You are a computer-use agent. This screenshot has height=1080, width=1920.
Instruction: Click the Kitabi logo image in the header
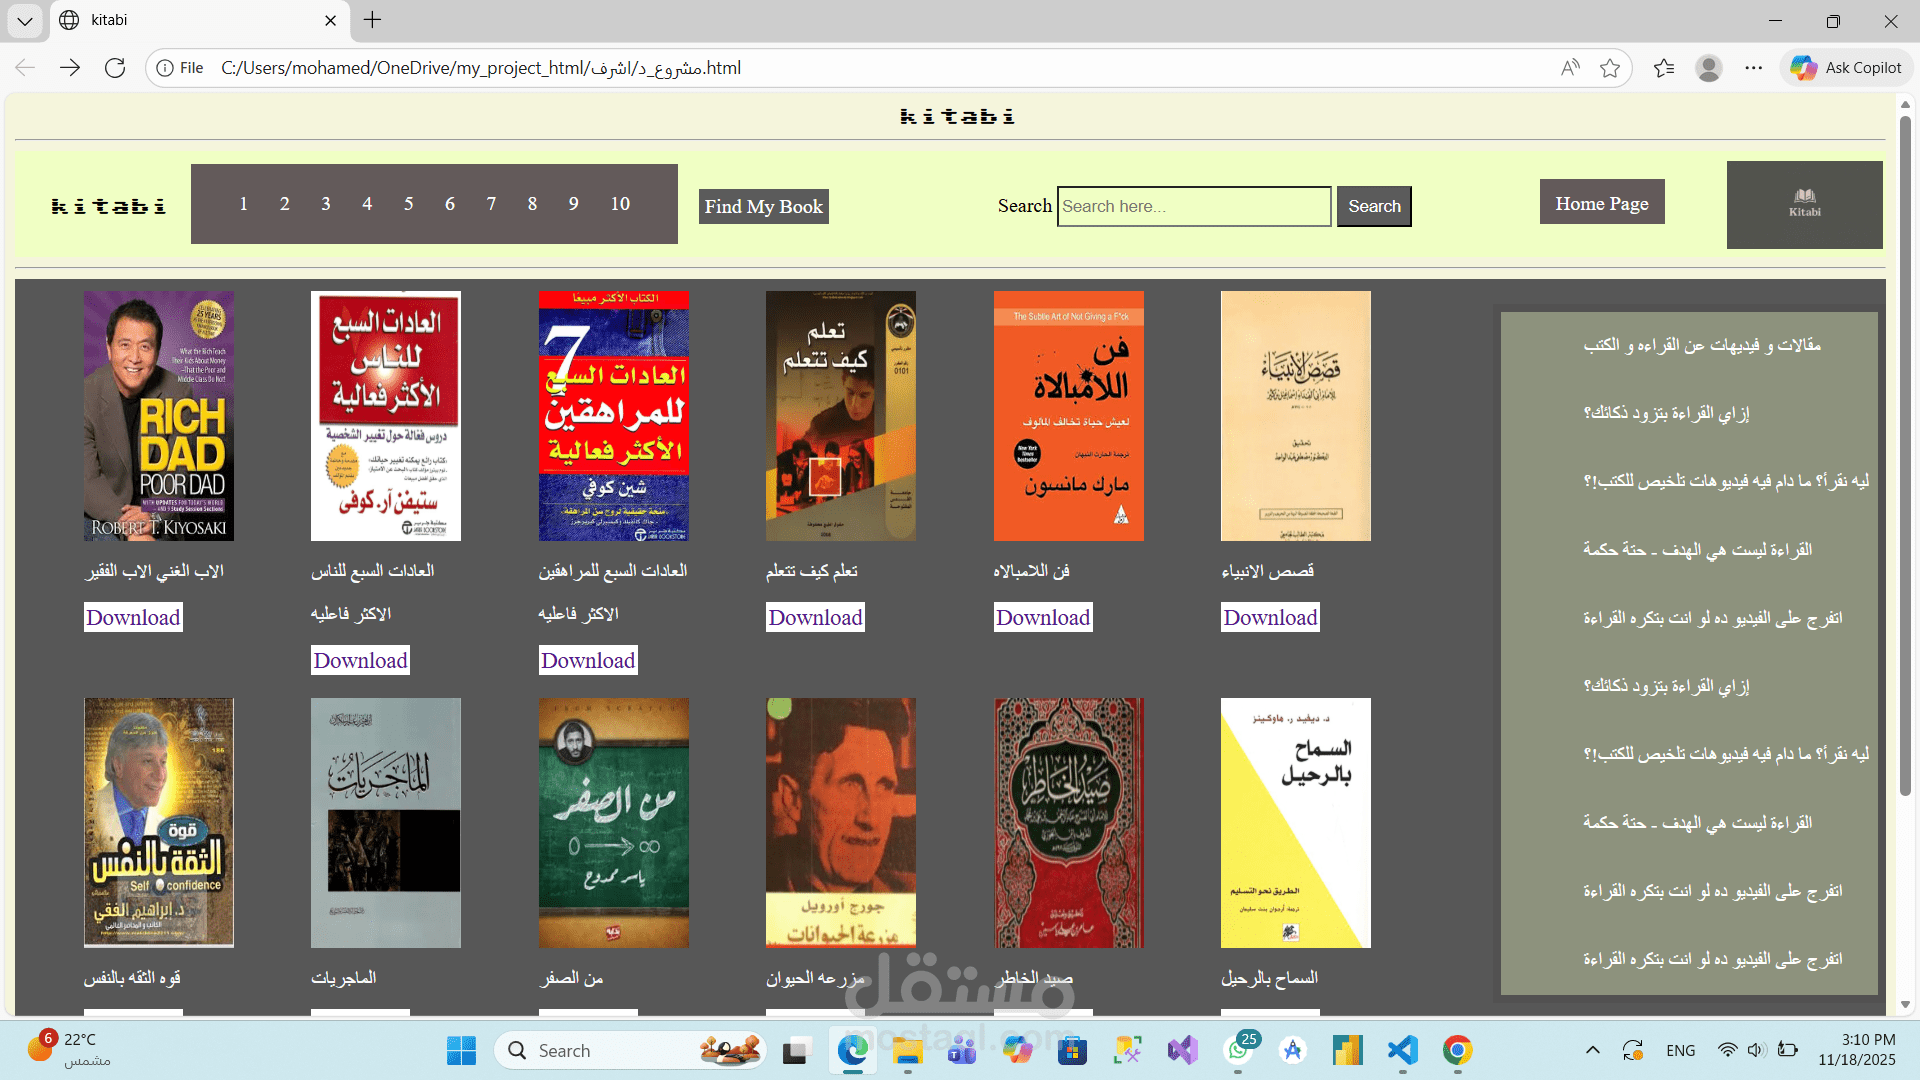(1805, 204)
